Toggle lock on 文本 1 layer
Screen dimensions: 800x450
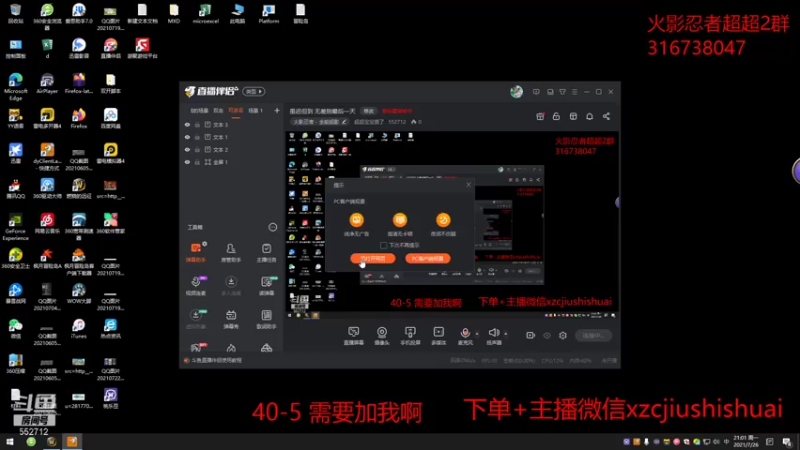pyautogui.click(x=197, y=137)
